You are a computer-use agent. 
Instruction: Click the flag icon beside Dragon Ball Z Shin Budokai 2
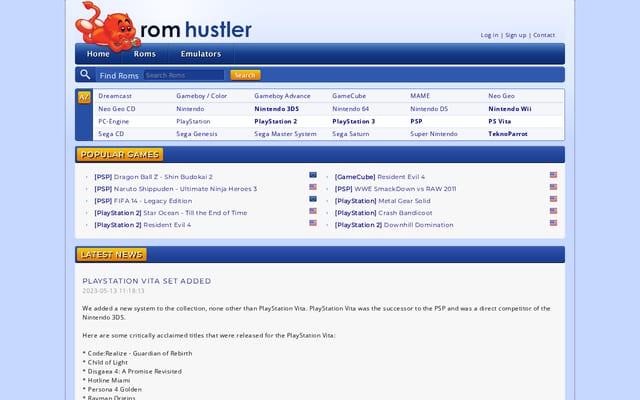tap(313, 175)
